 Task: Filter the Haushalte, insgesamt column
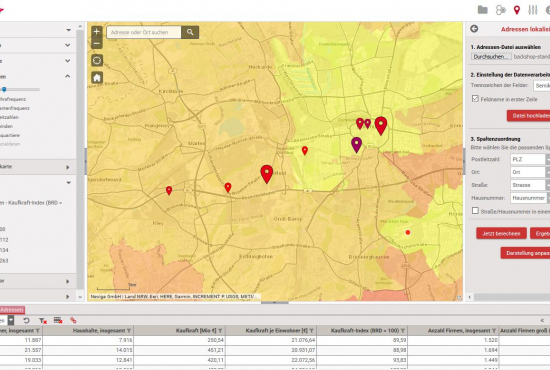(x=129, y=331)
